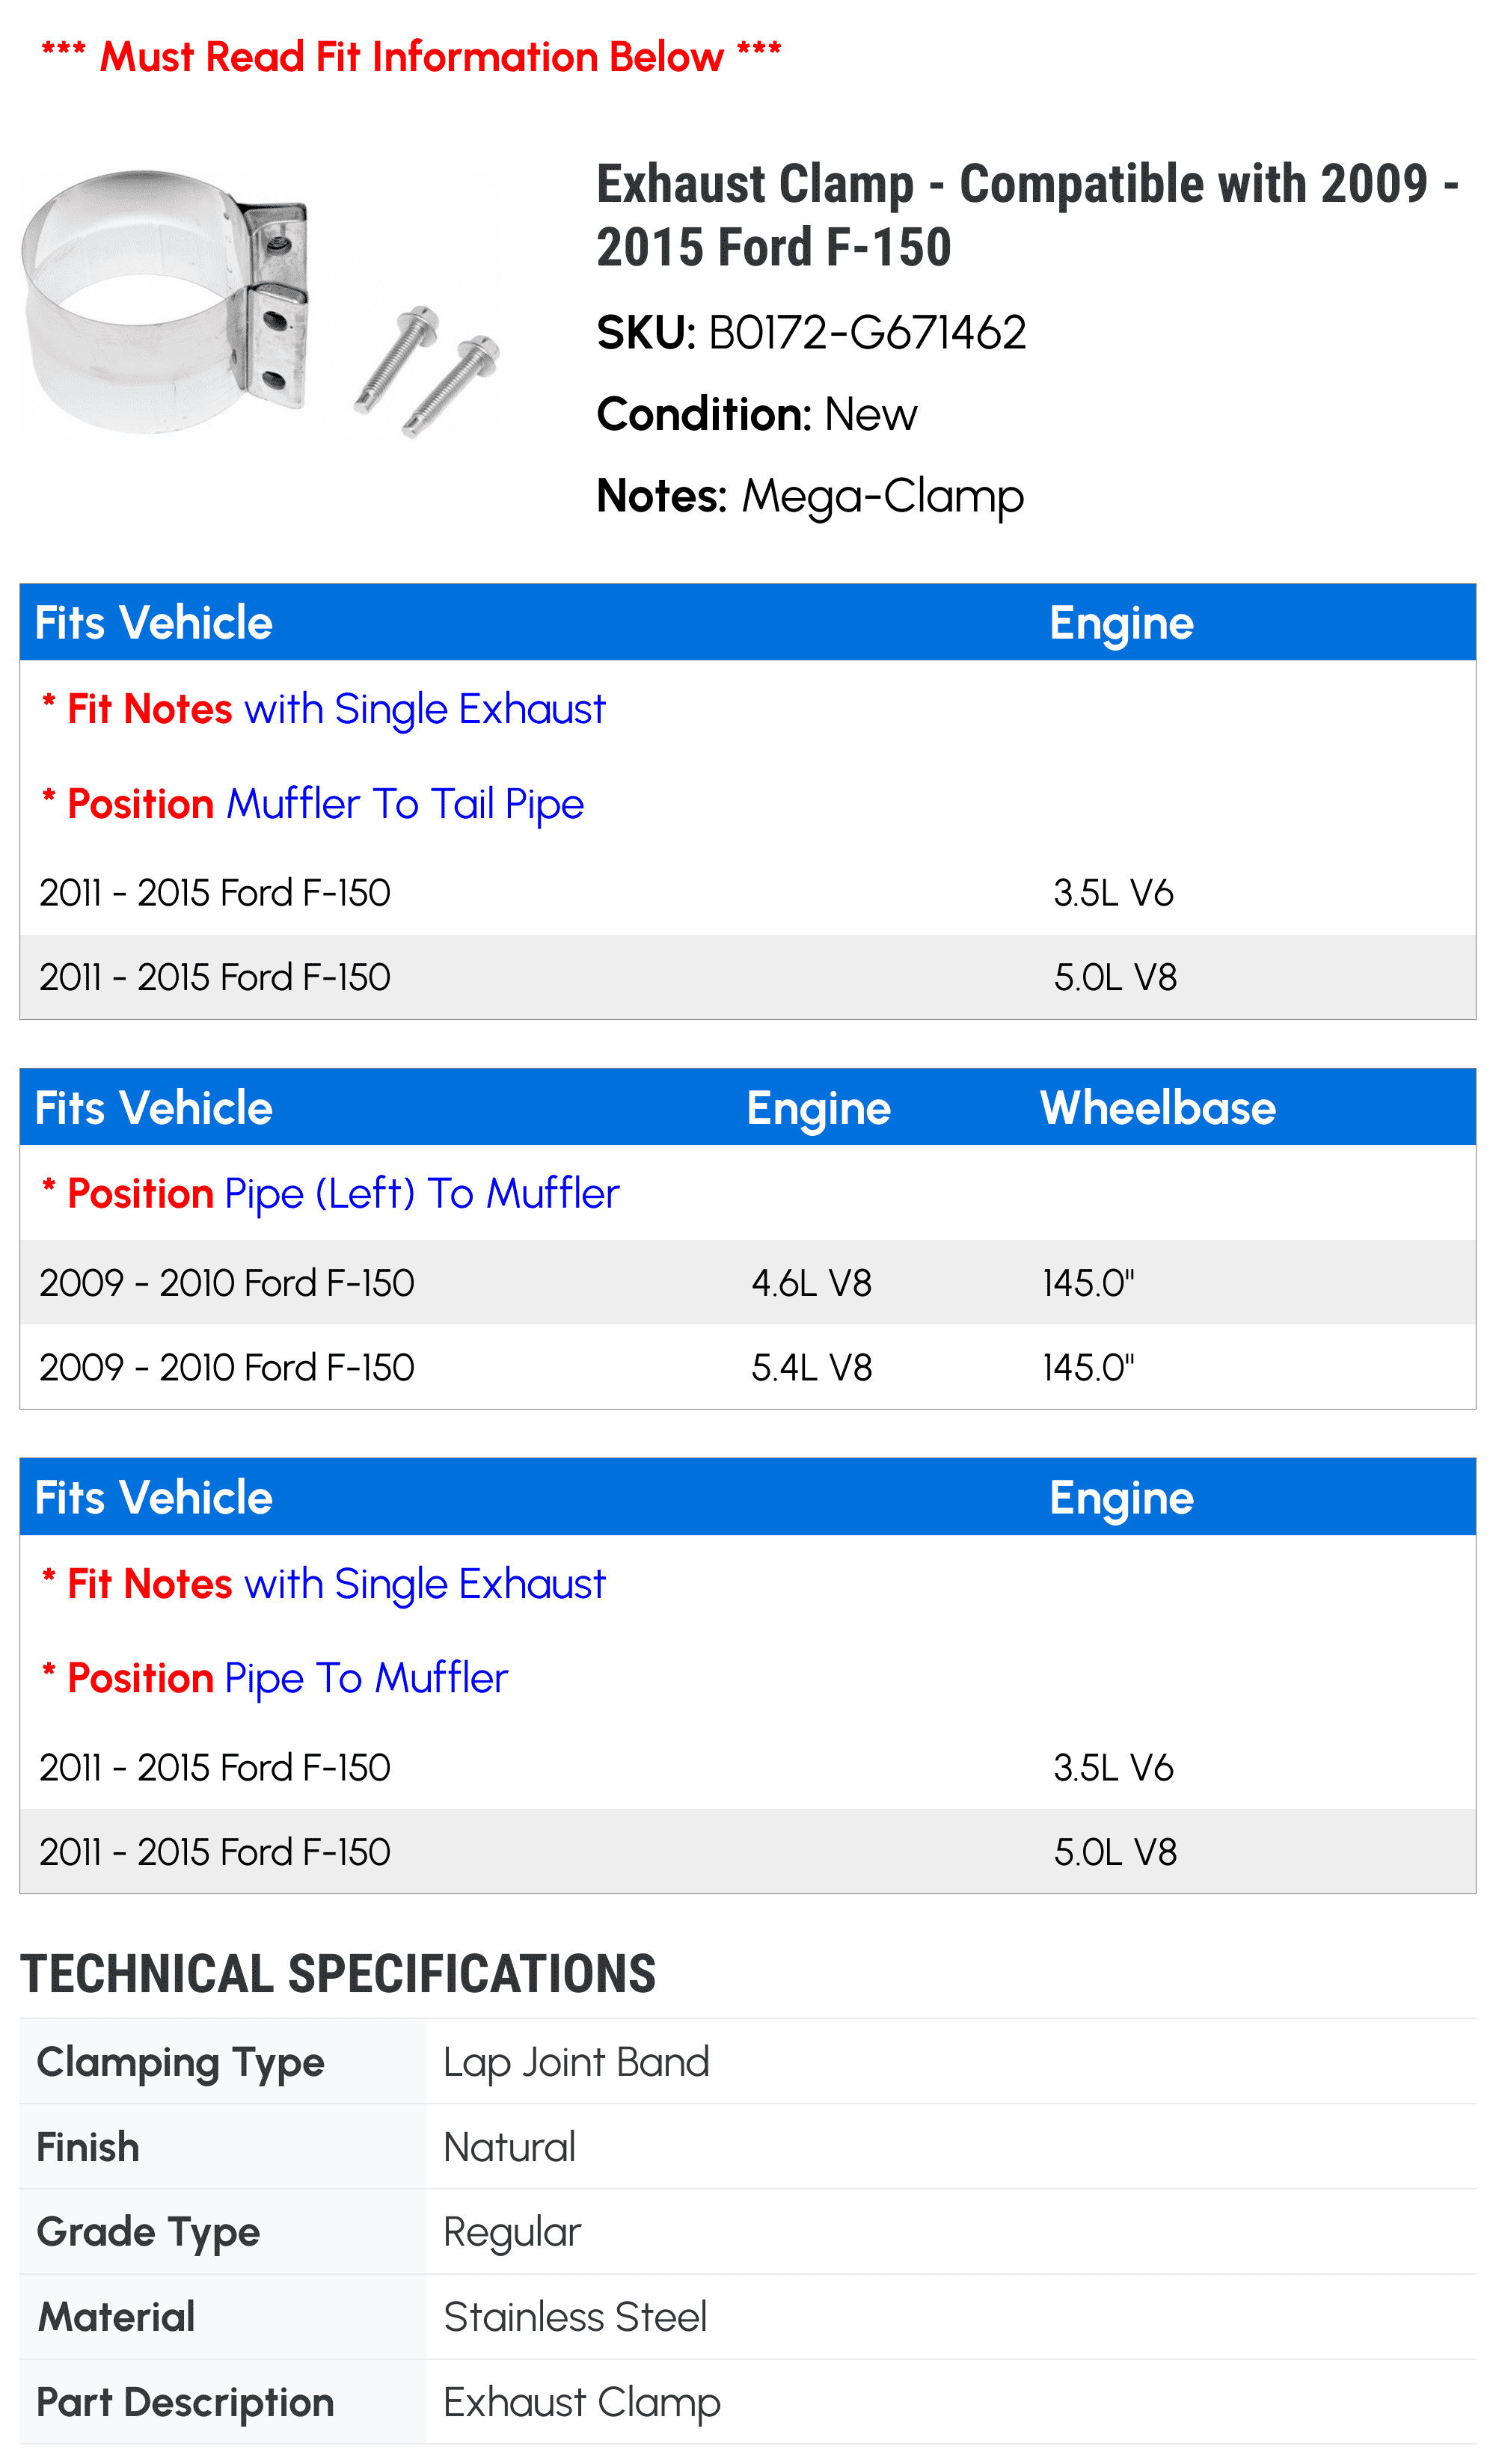
Task: Click the exhaust clamp product image
Action: 260,304
